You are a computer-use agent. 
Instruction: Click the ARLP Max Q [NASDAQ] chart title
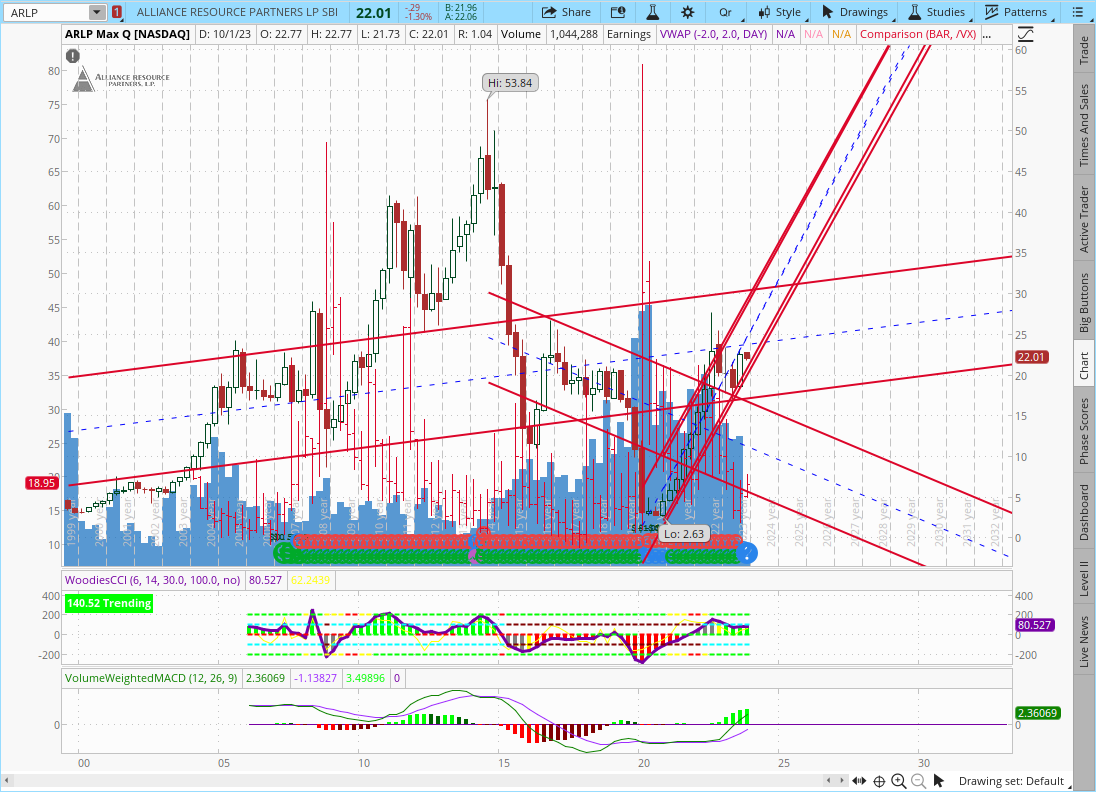(127, 34)
